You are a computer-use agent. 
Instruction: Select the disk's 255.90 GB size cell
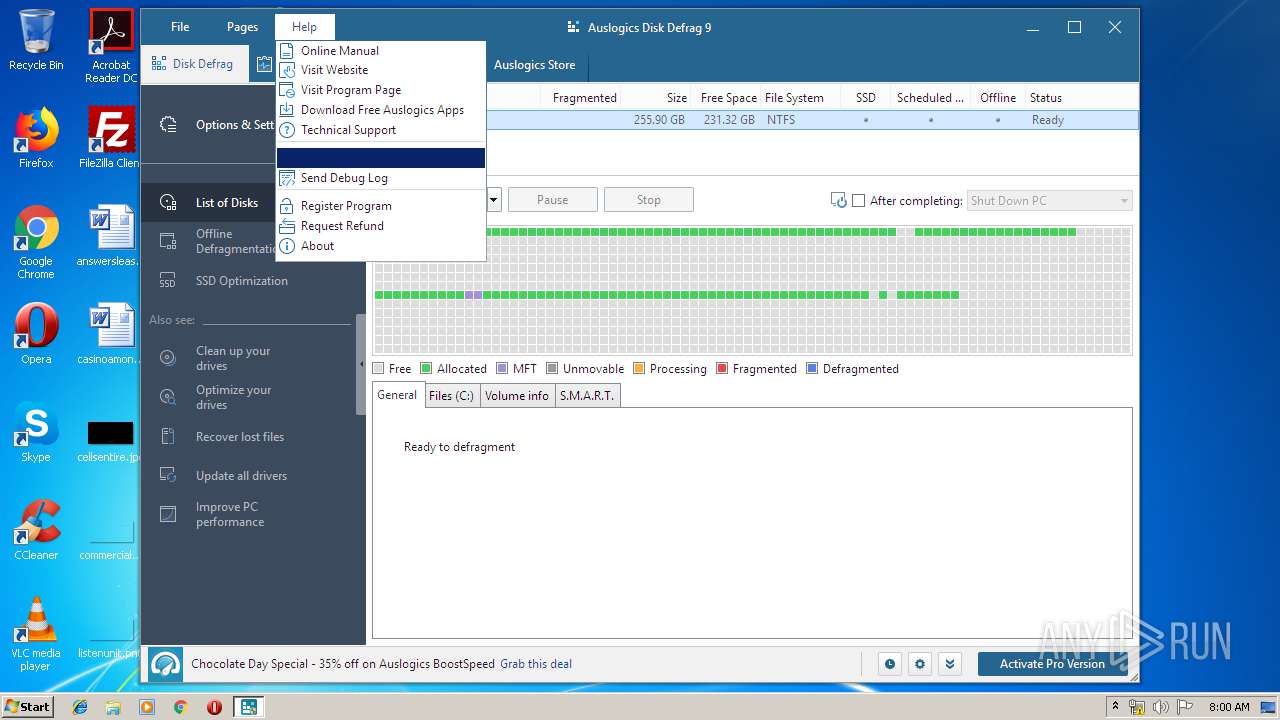pos(659,120)
